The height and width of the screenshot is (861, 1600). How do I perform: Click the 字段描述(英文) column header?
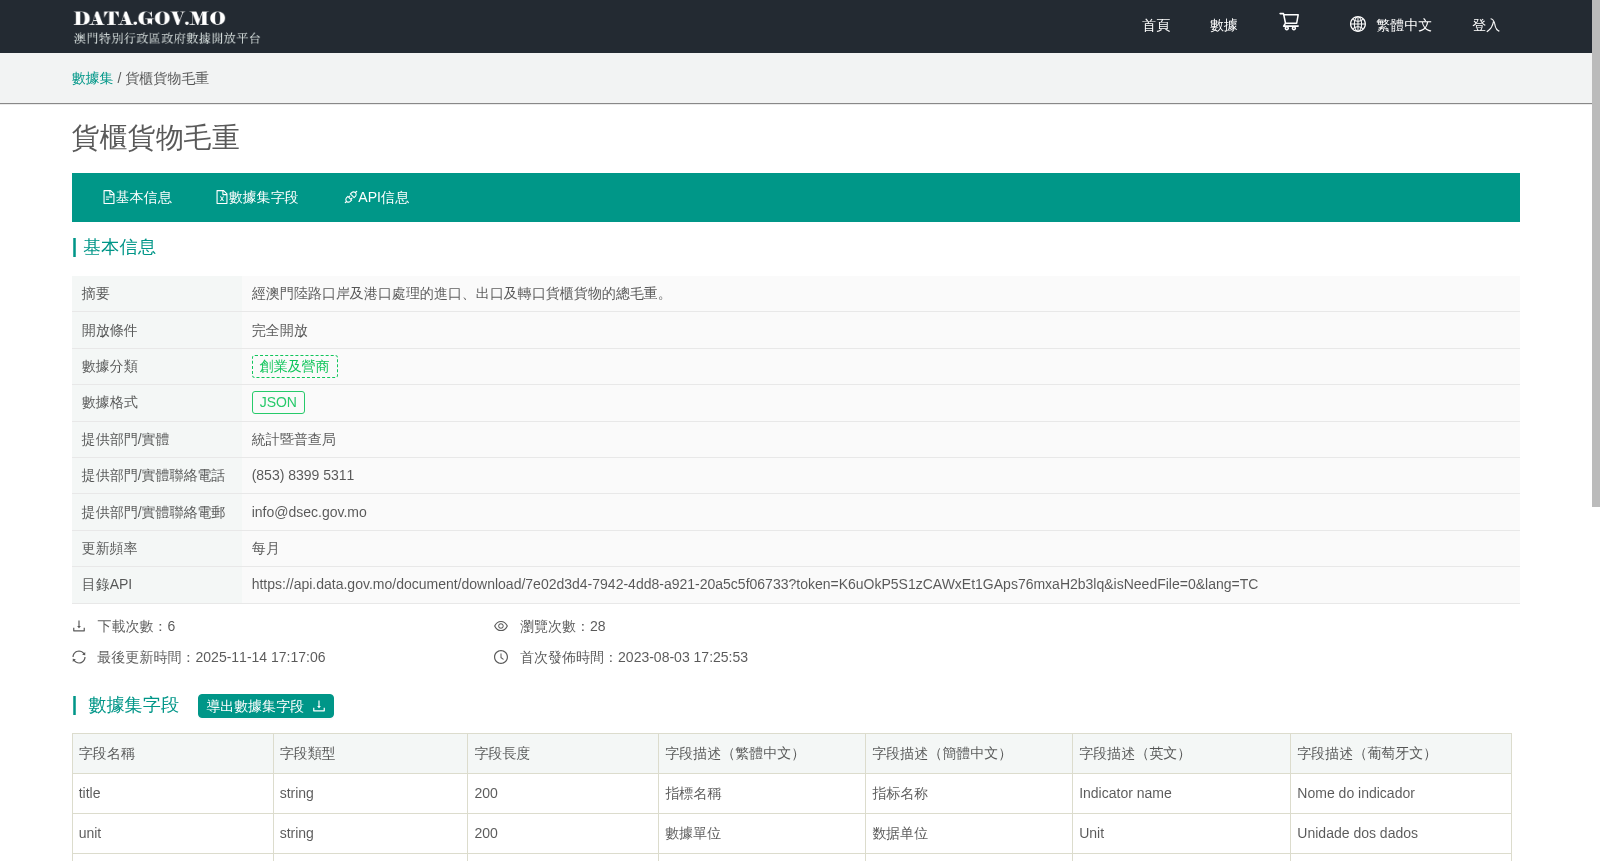[1182, 754]
